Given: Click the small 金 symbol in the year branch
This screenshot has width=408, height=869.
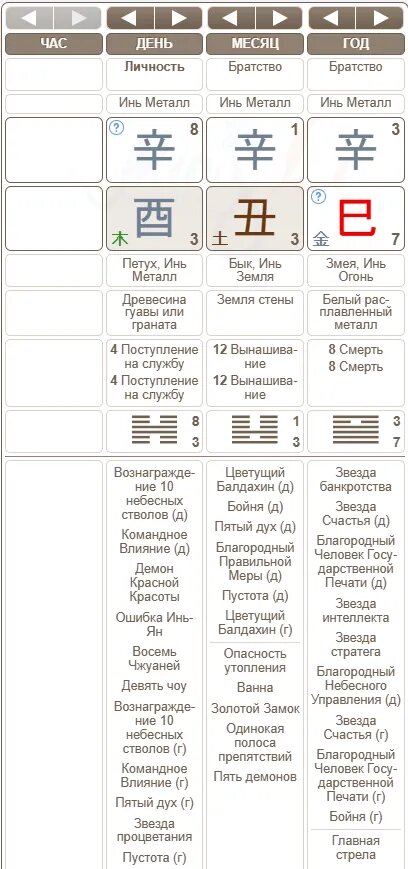Looking at the screenshot, I should pos(320,239).
